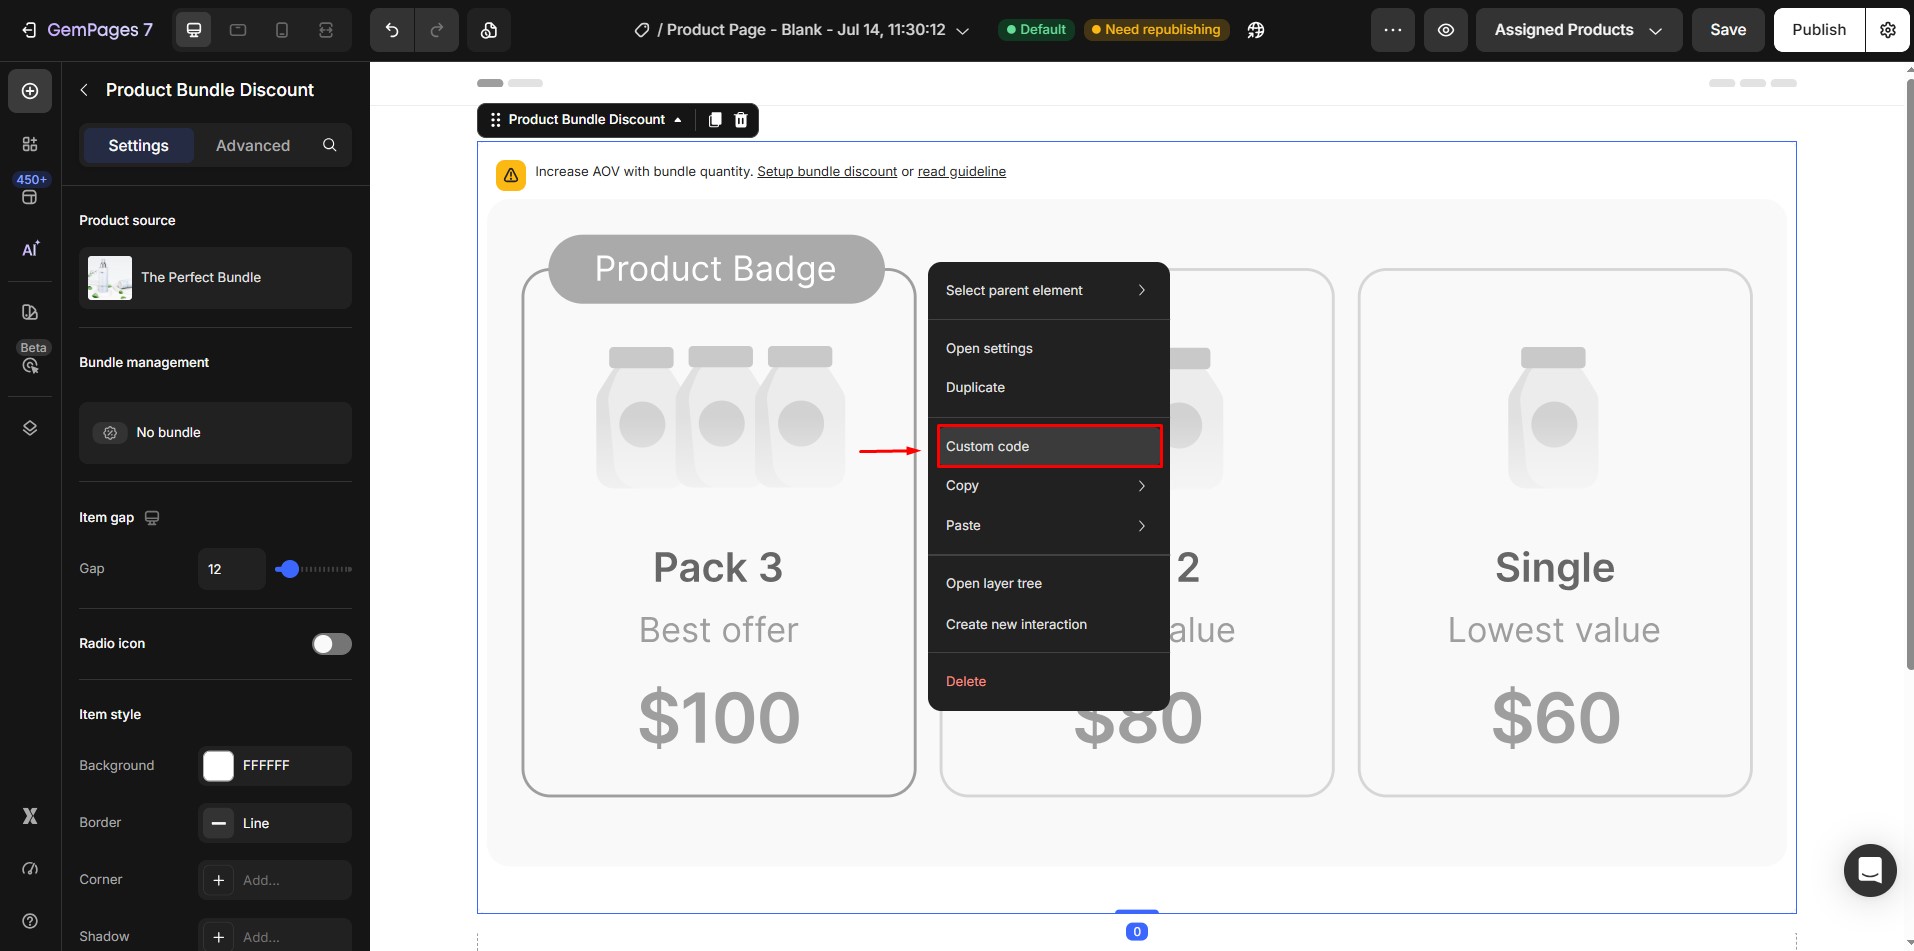
Task: Open version history icon
Action: [x=489, y=30]
